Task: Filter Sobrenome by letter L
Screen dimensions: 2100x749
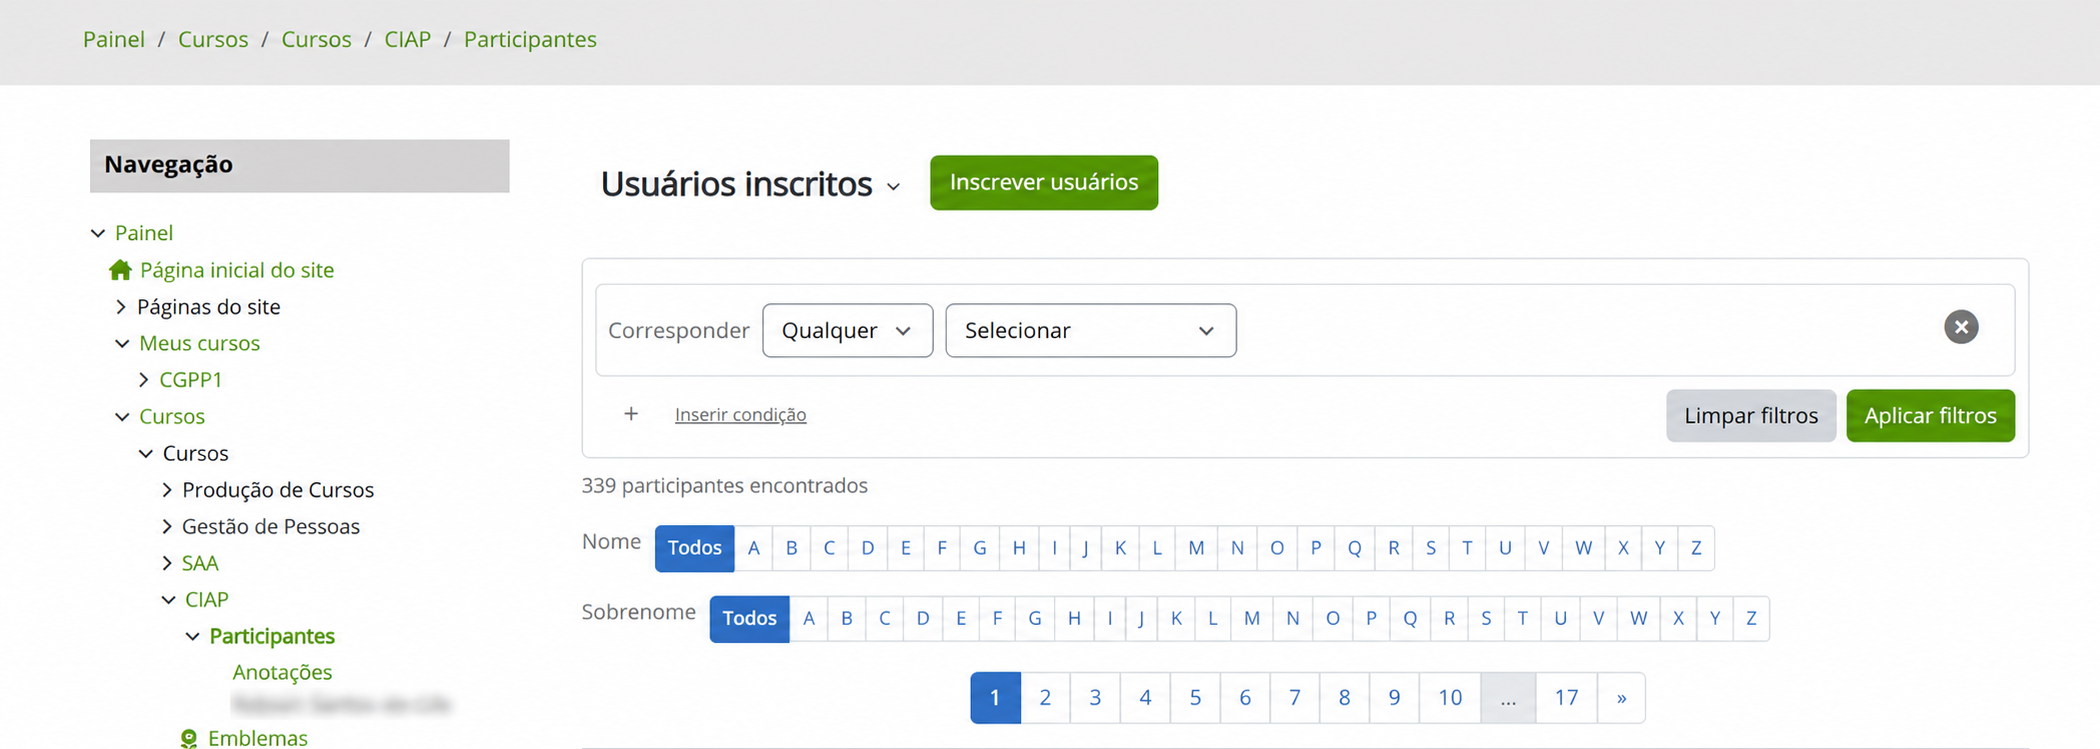Action: point(1212,618)
